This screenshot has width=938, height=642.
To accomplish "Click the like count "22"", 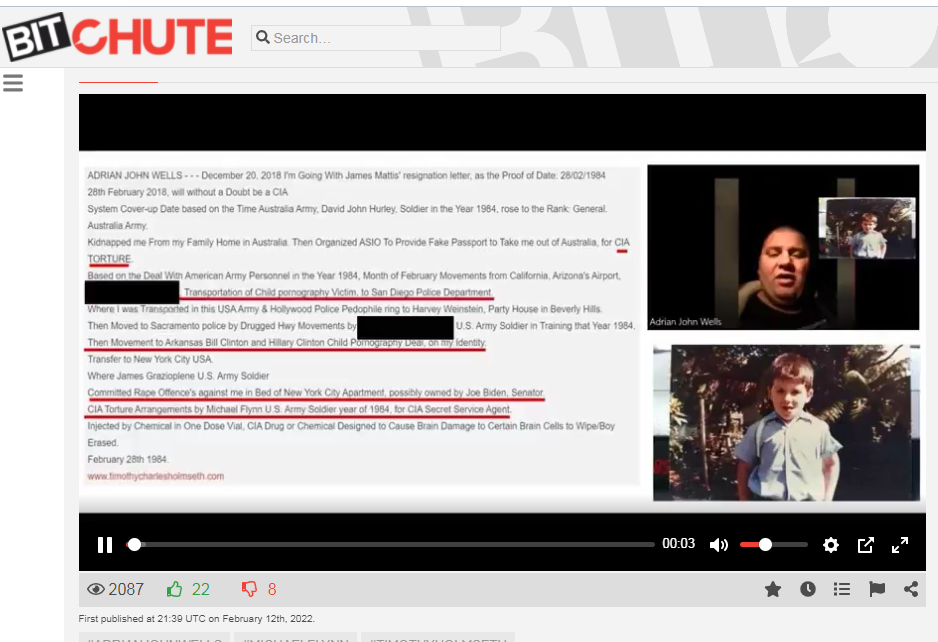I will [200, 589].
